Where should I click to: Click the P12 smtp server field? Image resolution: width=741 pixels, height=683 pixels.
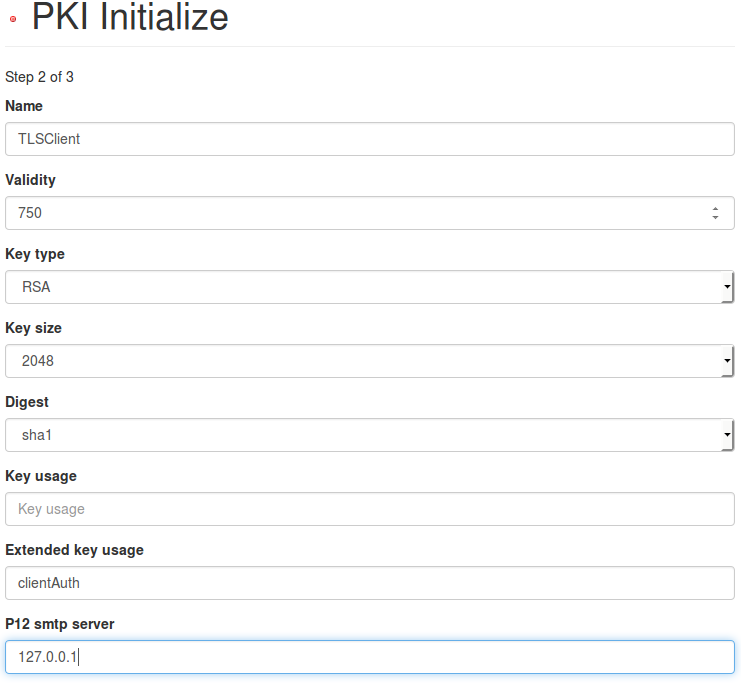370,657
